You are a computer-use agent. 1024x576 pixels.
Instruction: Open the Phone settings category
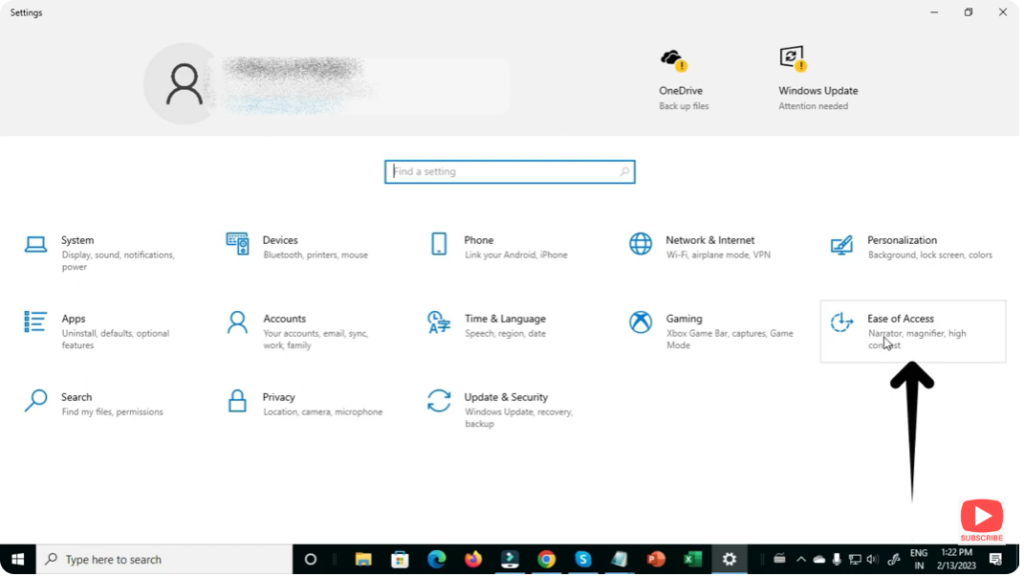pos(478,241)
